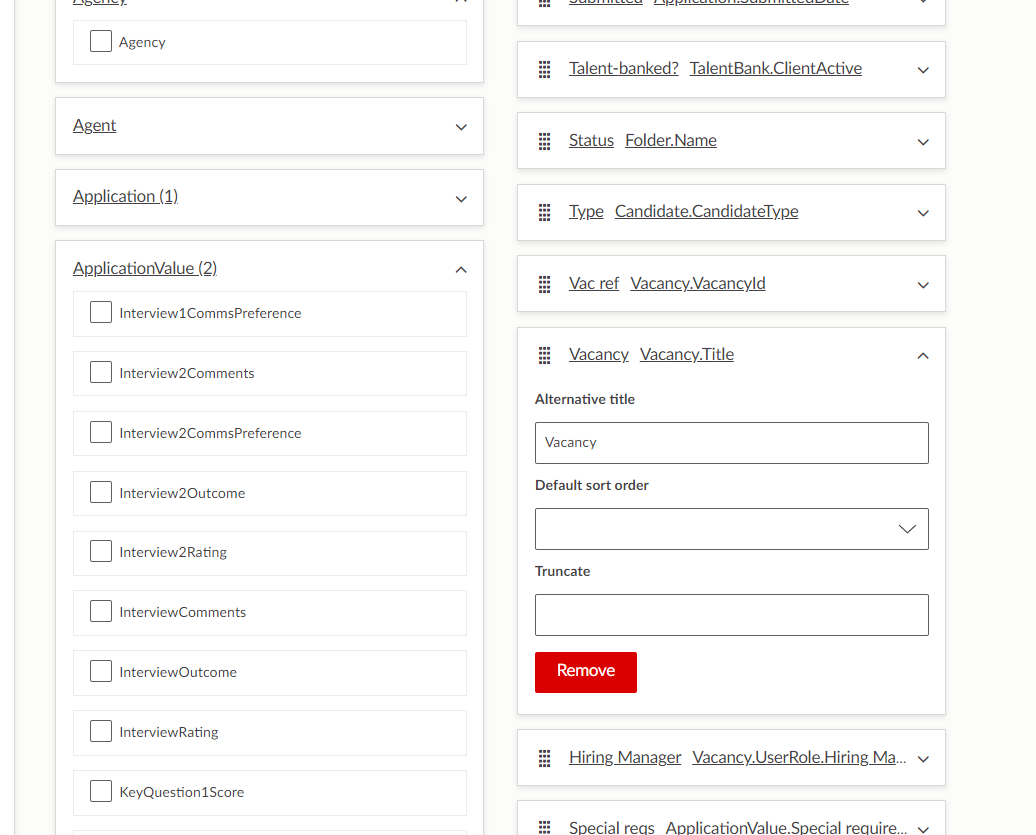Expand the Status Folder.Name column panel
Viewport: 1036px width, 835px height.
923,141
